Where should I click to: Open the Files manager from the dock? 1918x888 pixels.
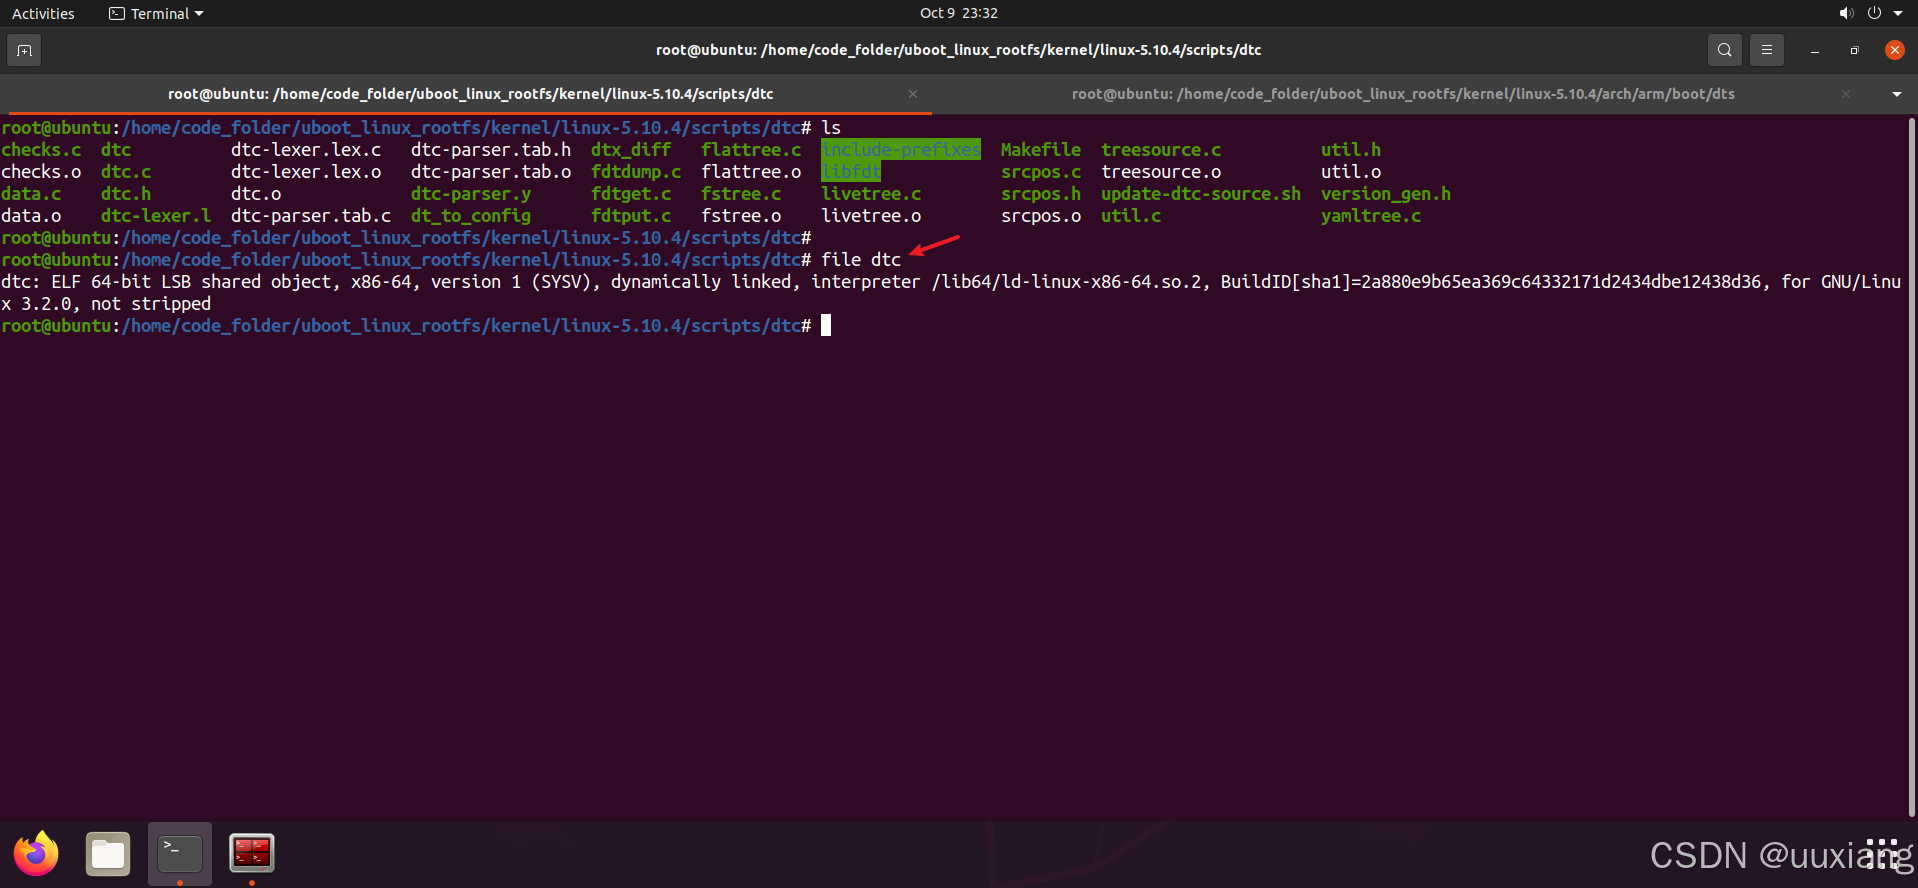point(108,854)
